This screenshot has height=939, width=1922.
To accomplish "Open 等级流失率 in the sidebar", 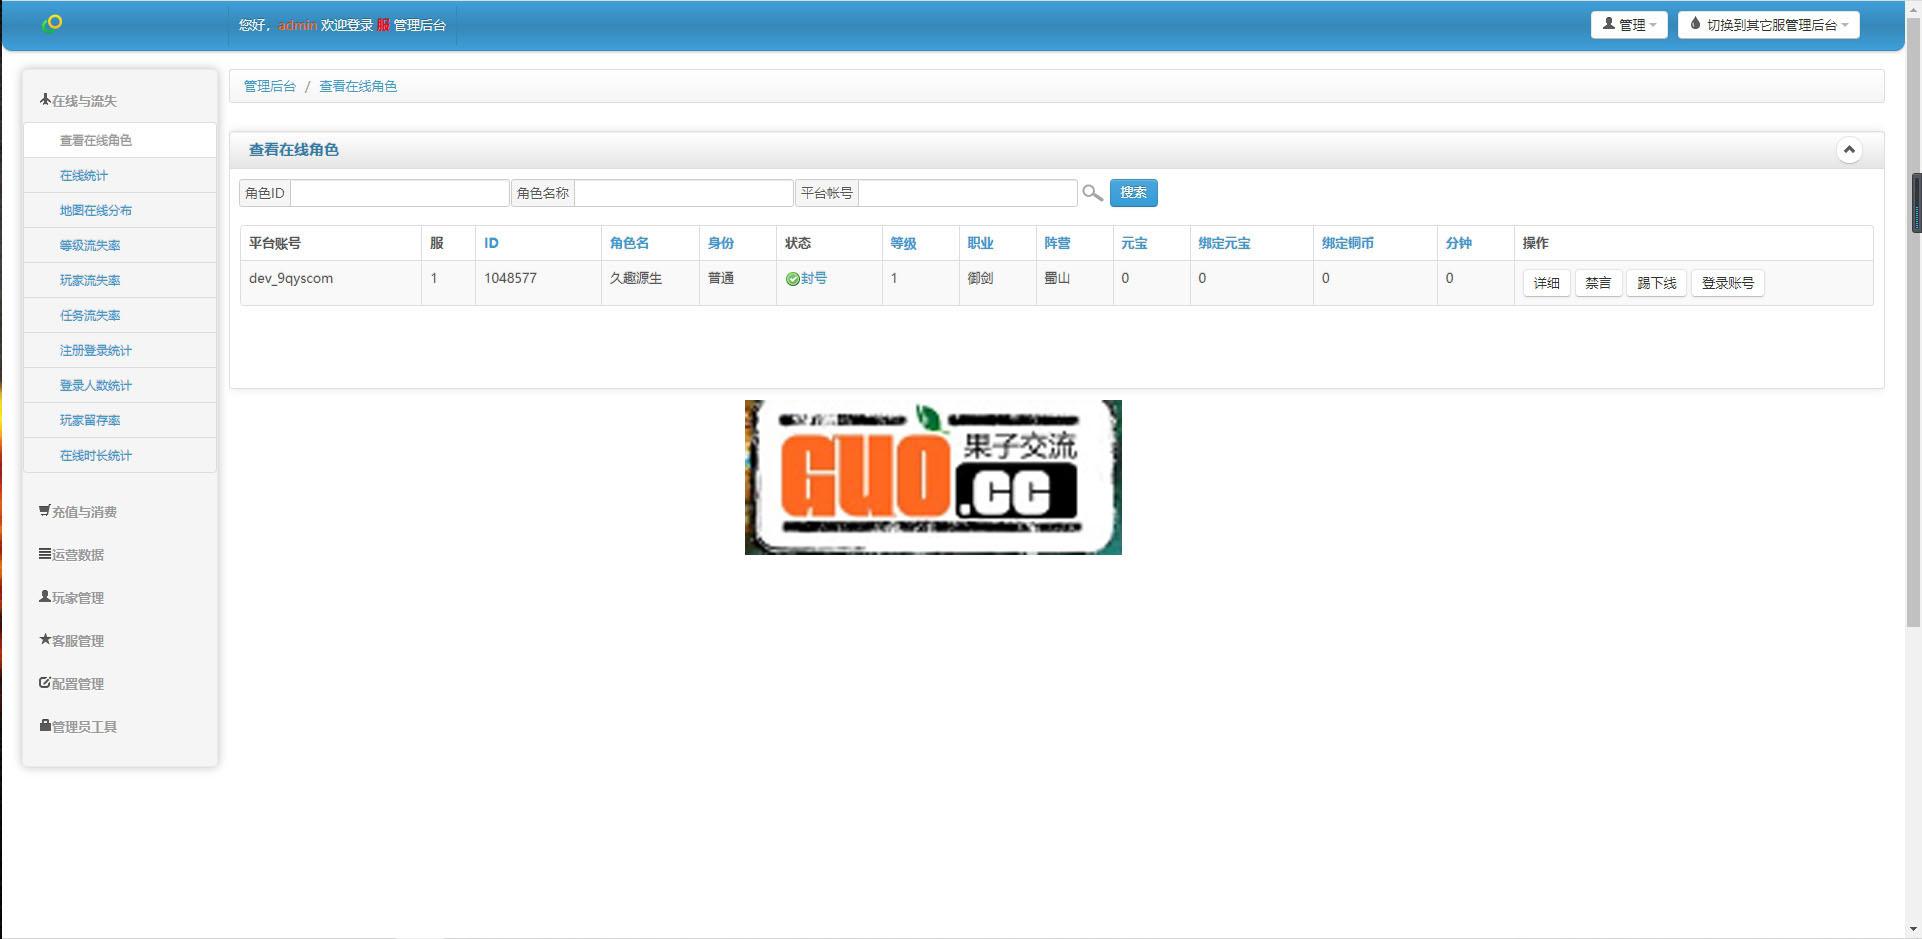I will 120,245.
